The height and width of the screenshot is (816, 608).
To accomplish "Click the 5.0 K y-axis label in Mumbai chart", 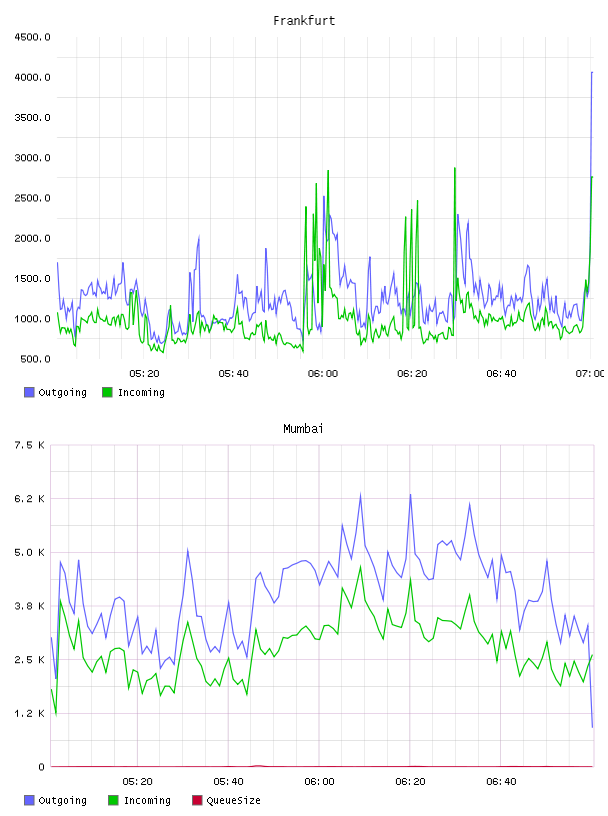I will (29, 553).
